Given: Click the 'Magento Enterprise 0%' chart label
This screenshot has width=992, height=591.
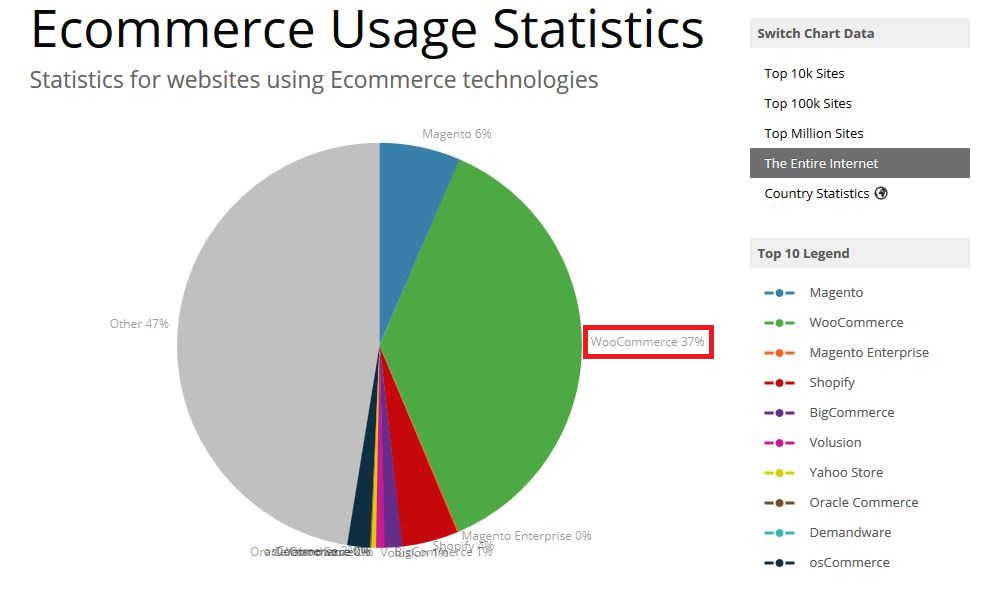Looking at the screenshot, I should (527, 536).
